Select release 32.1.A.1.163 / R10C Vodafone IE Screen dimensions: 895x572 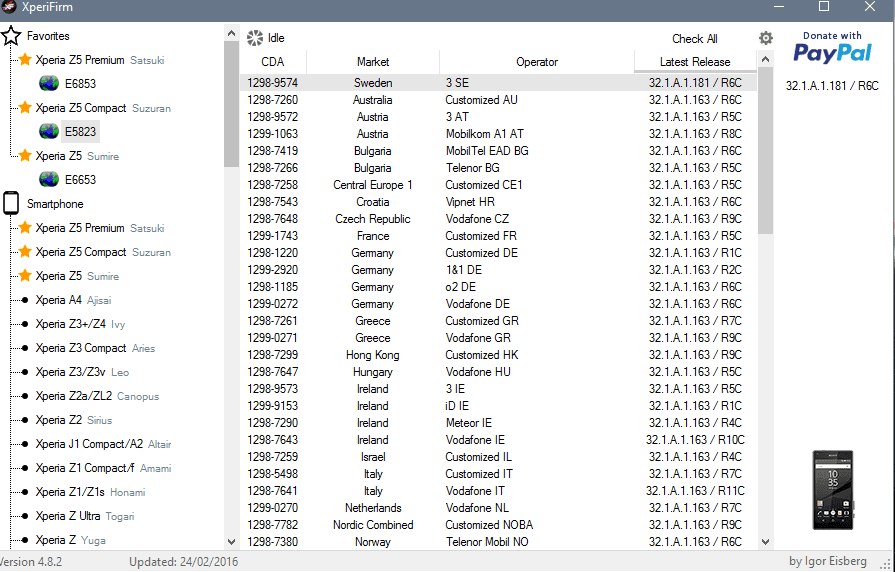[498, 440]
